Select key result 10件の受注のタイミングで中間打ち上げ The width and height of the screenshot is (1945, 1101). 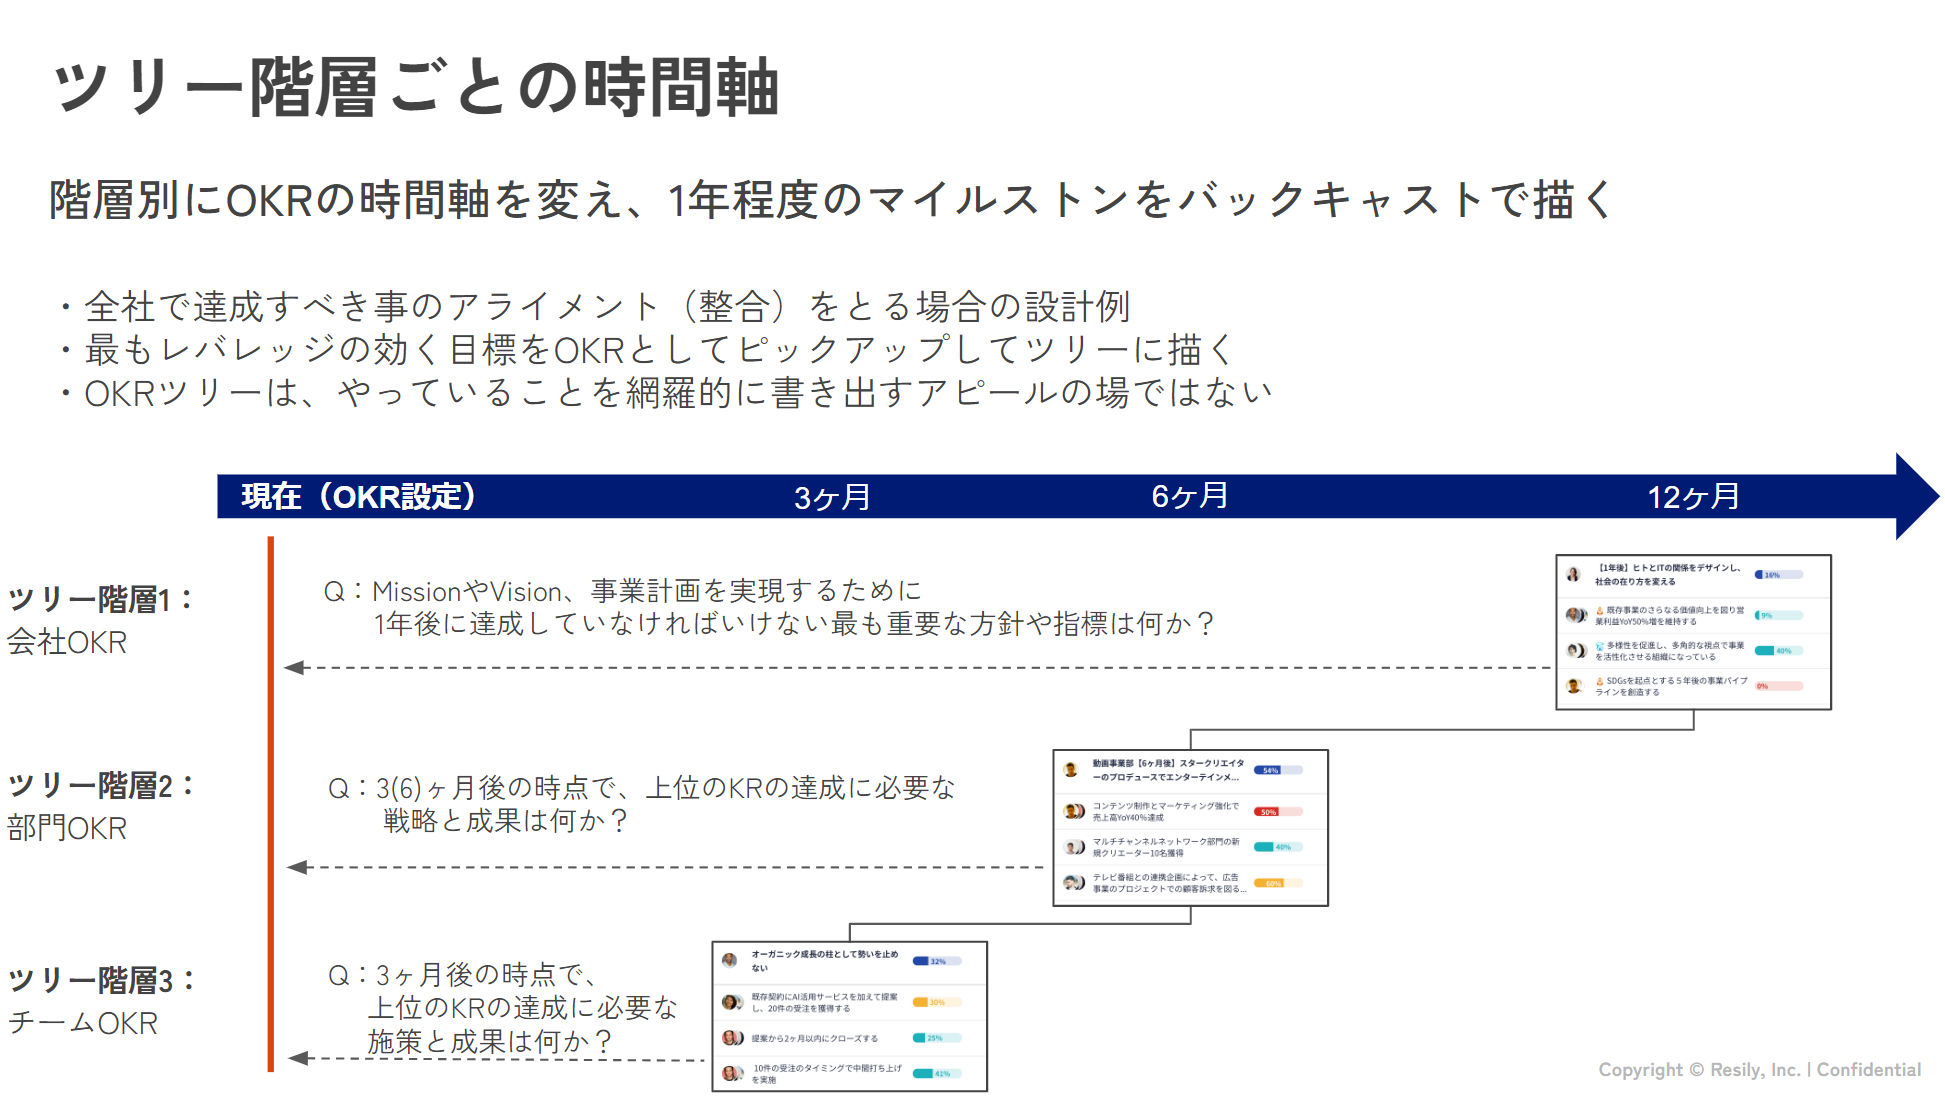click(826, 1074)
